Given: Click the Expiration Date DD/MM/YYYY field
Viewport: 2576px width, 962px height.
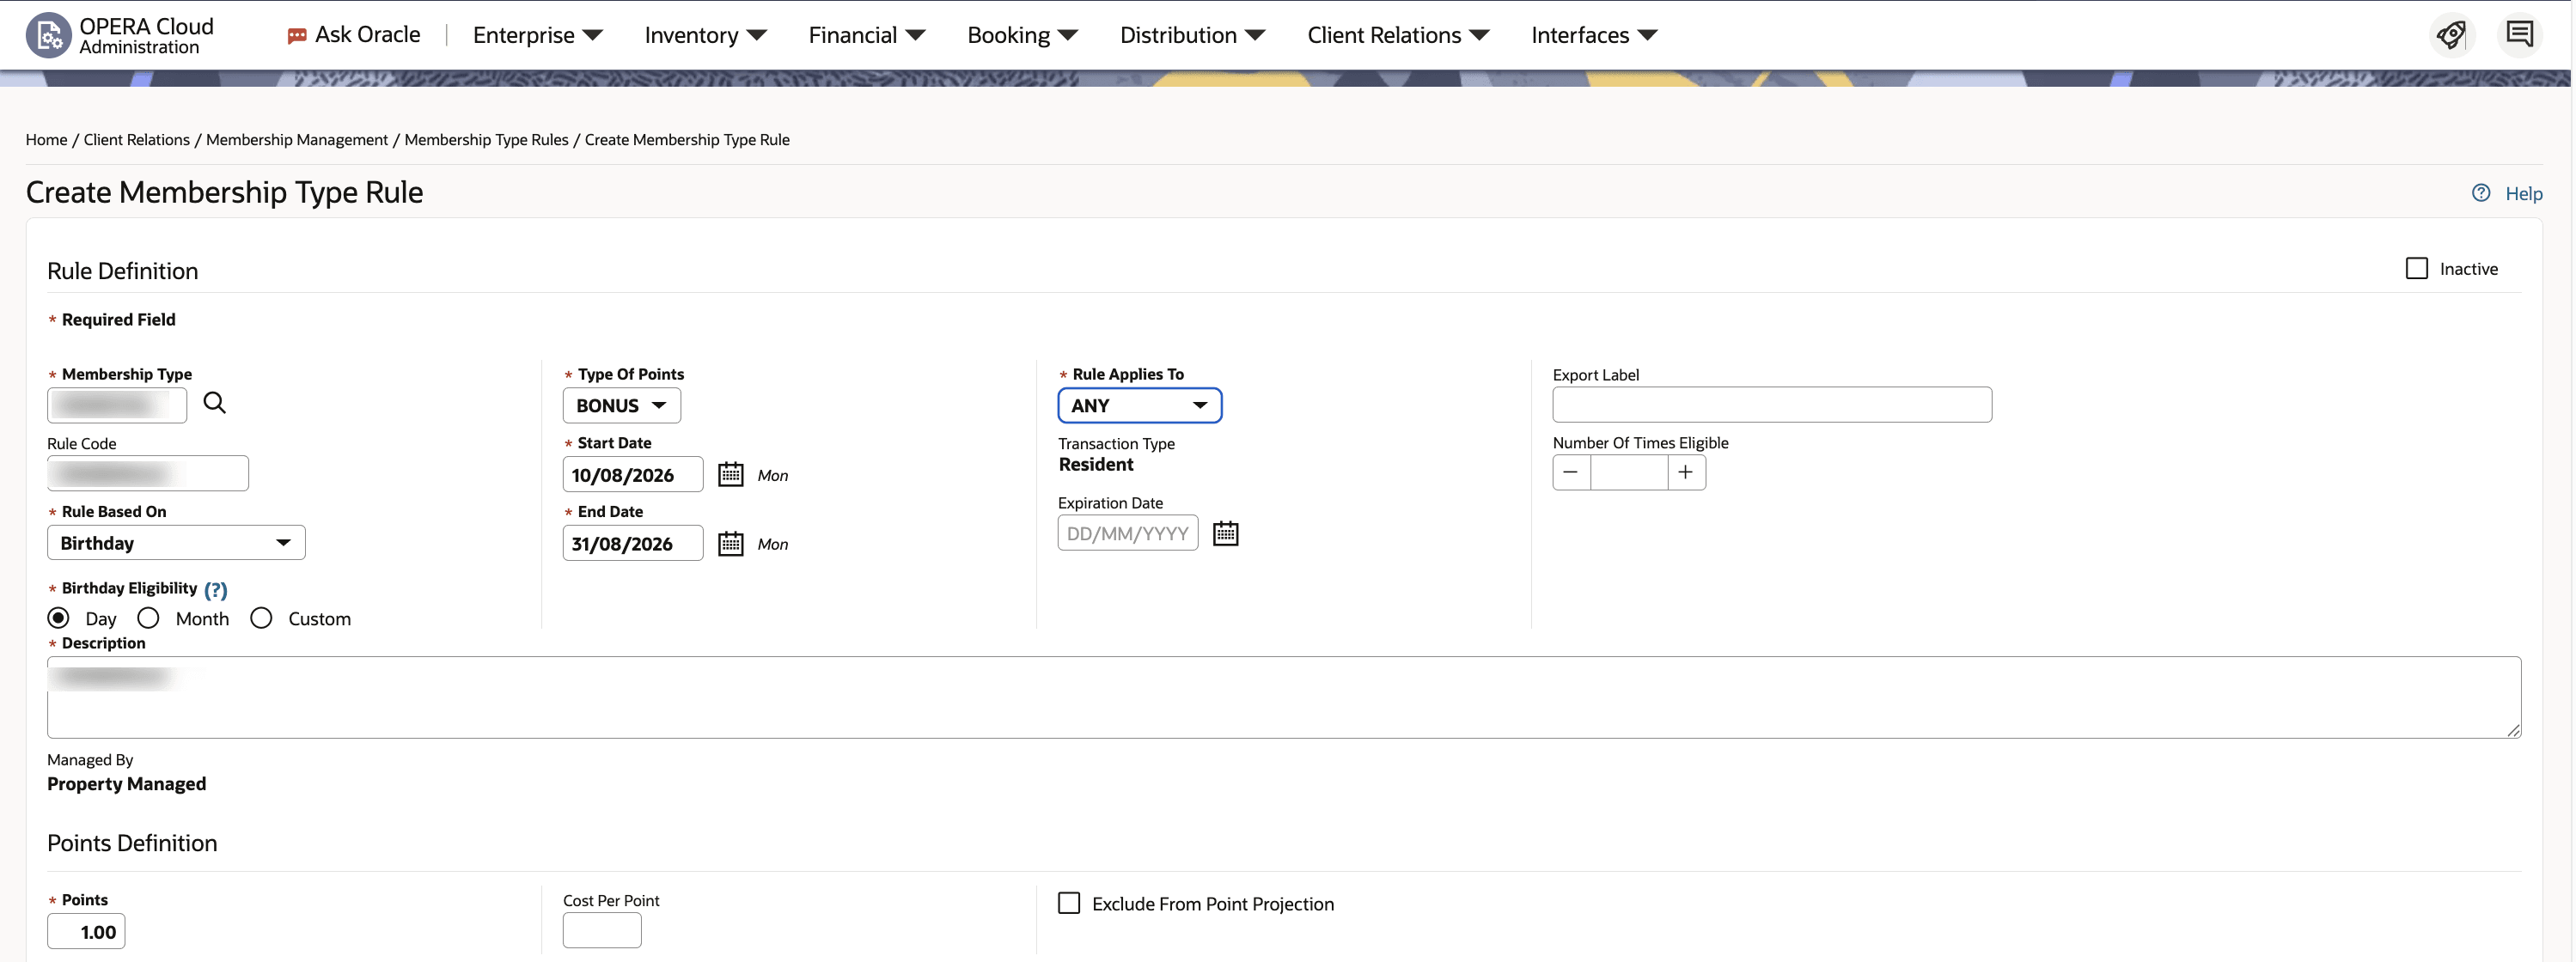Looking at the screenshot, I should 1128,533.
